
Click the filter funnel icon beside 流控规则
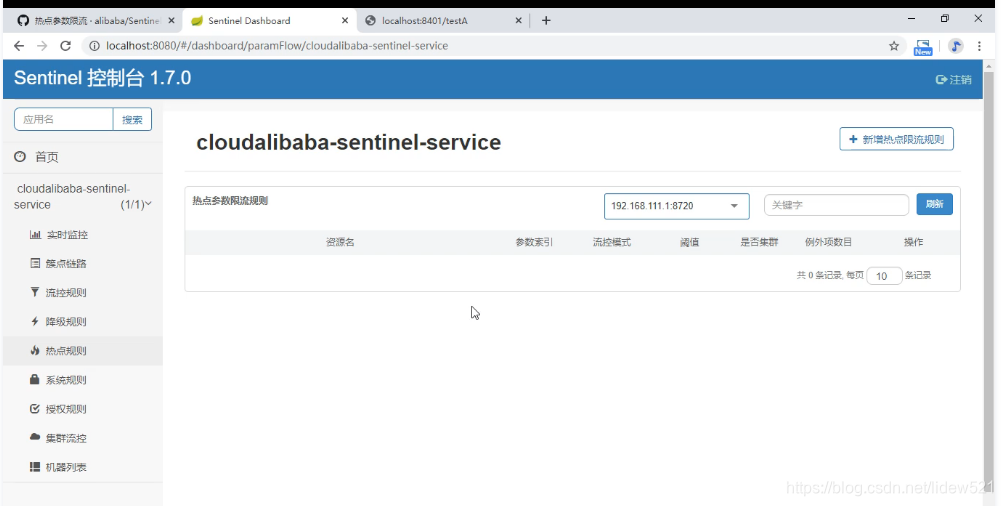point(35,292)
